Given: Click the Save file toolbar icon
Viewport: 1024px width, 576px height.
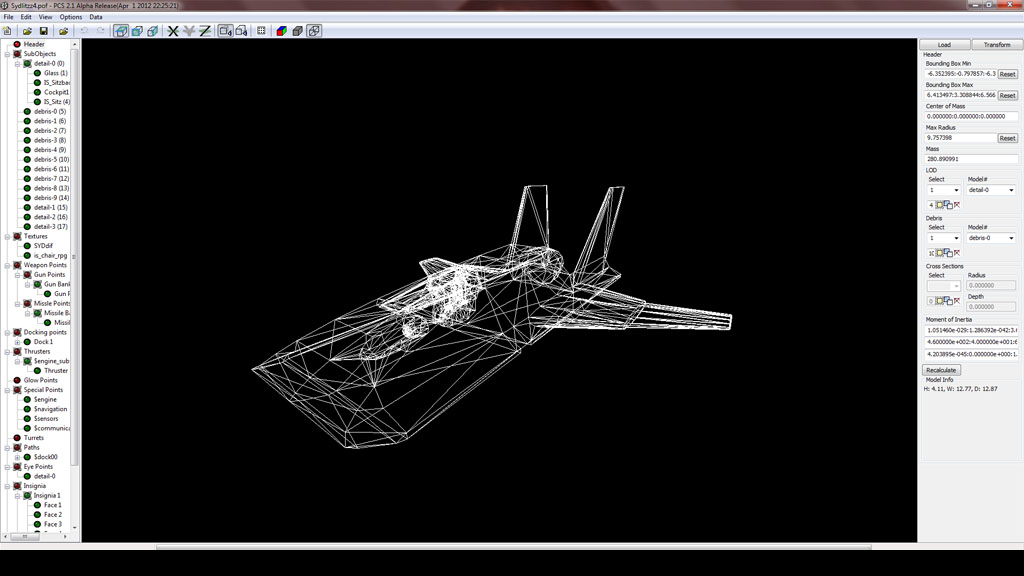Looking at the screenshot, I should click(44, 31).
